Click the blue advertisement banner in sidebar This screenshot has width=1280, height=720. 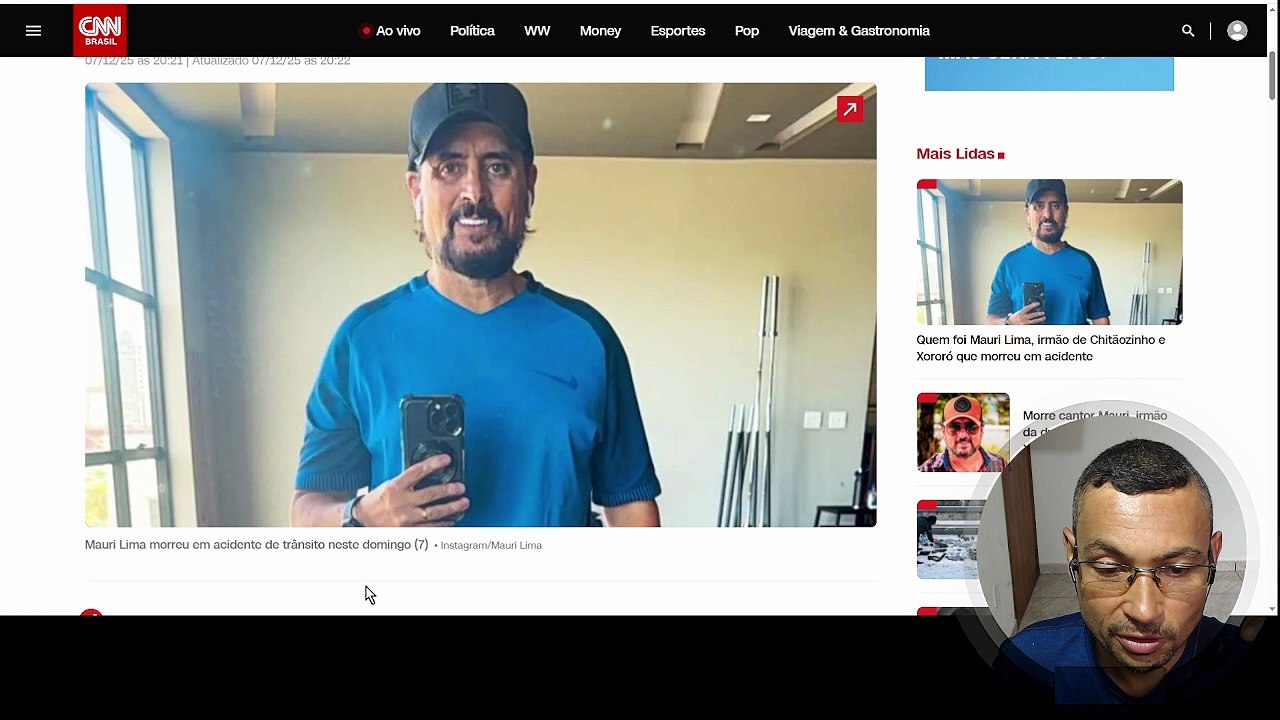(1049, 73)
